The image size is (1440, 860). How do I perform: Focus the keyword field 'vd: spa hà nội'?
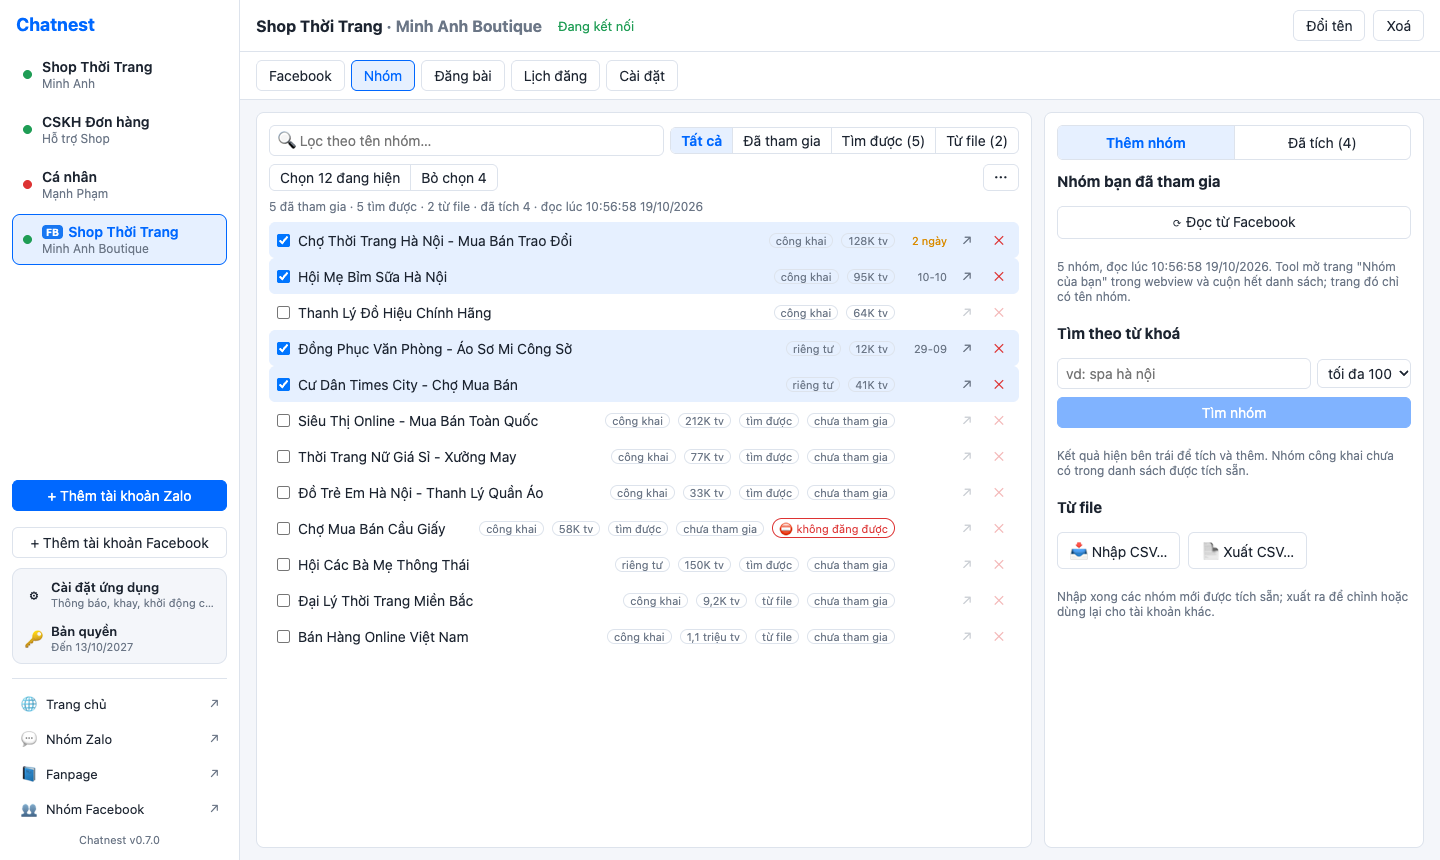(x=1184, y=374)
